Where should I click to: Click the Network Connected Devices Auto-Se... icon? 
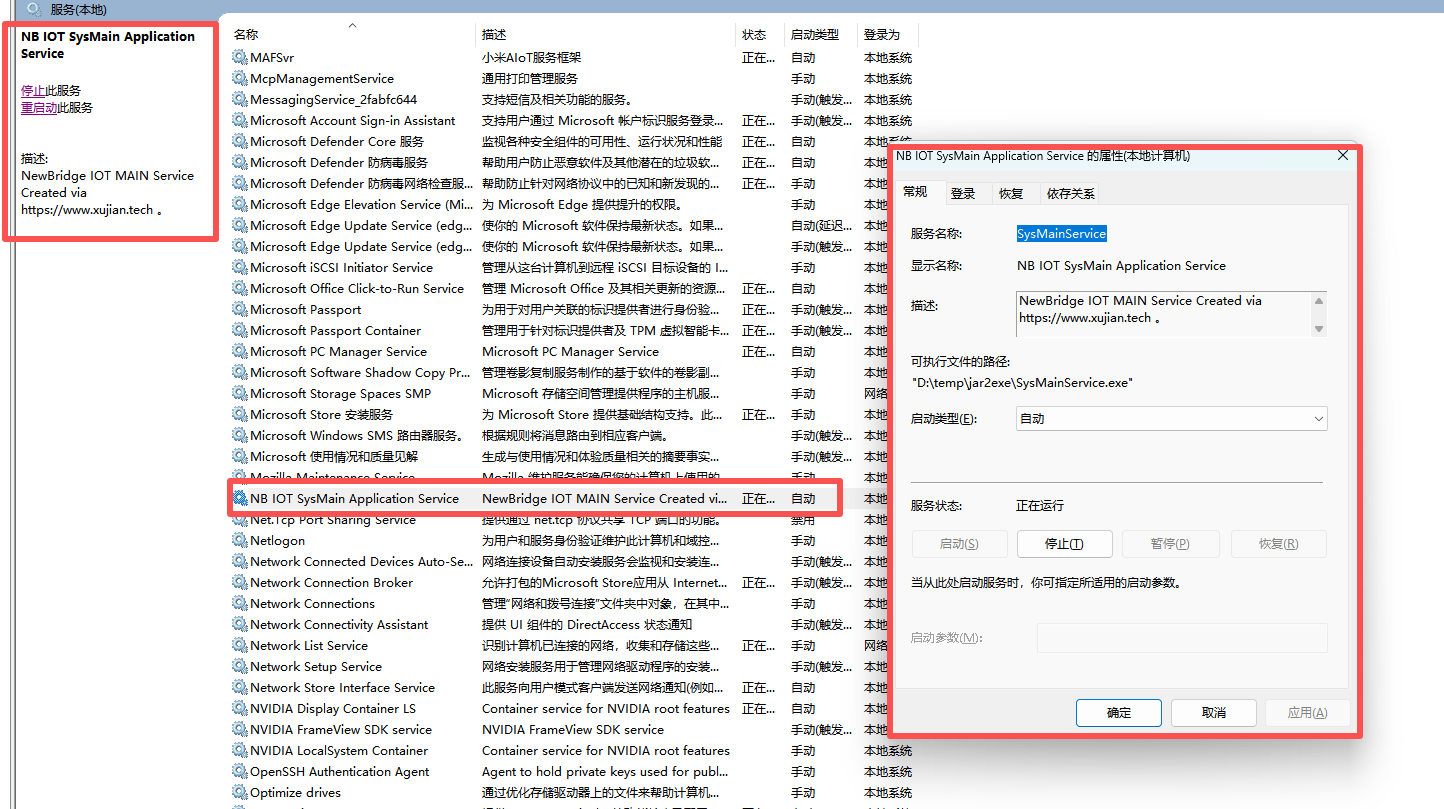click(x=240, y=562)
